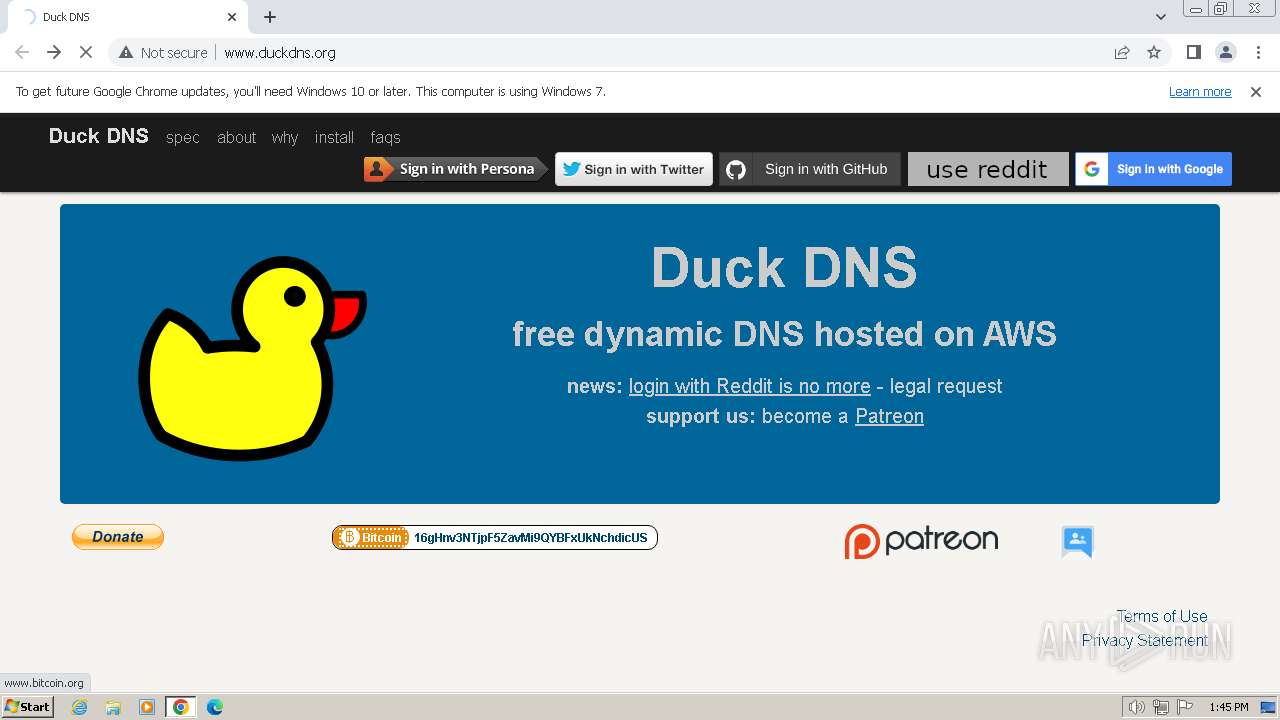Toggle the Chrome side panel

1193,52
